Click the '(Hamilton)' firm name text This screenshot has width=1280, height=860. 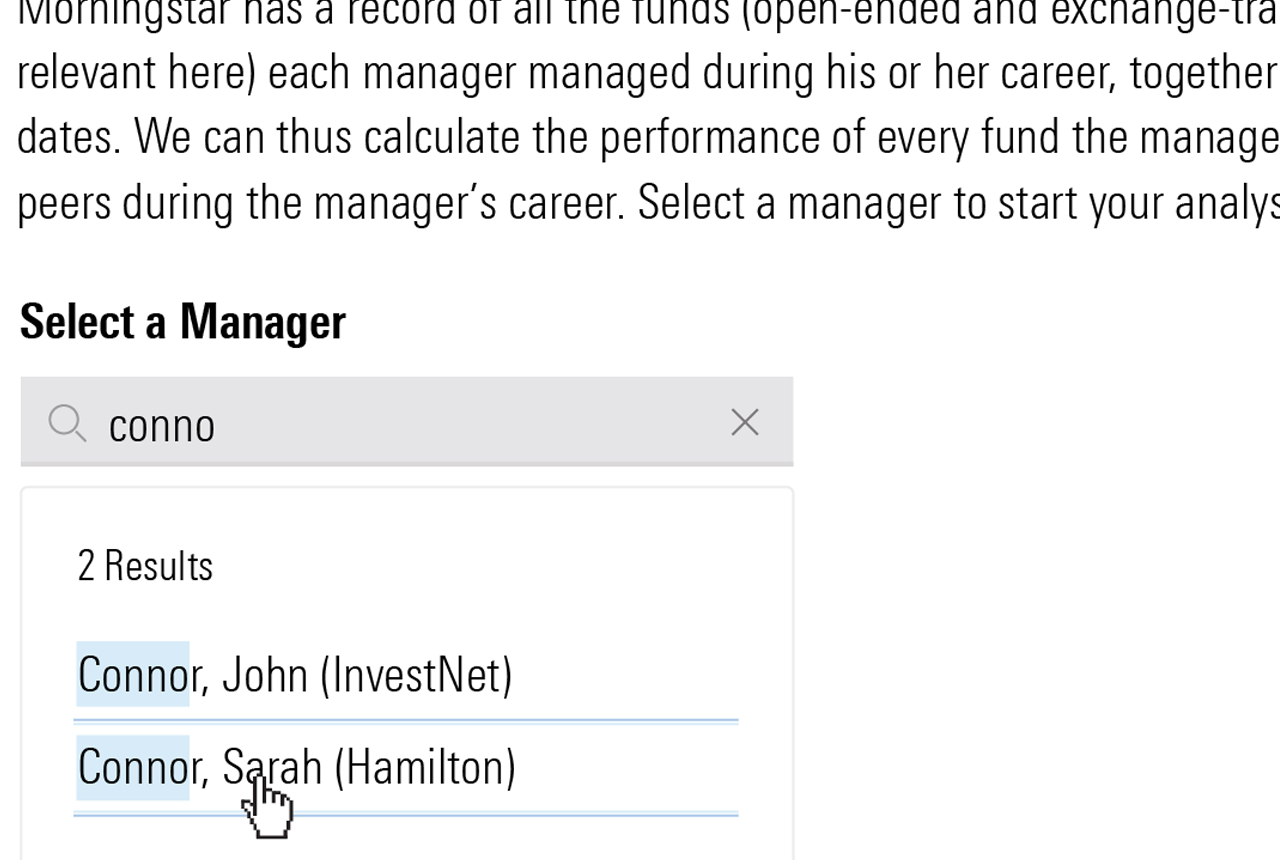(x=425, y=768)
